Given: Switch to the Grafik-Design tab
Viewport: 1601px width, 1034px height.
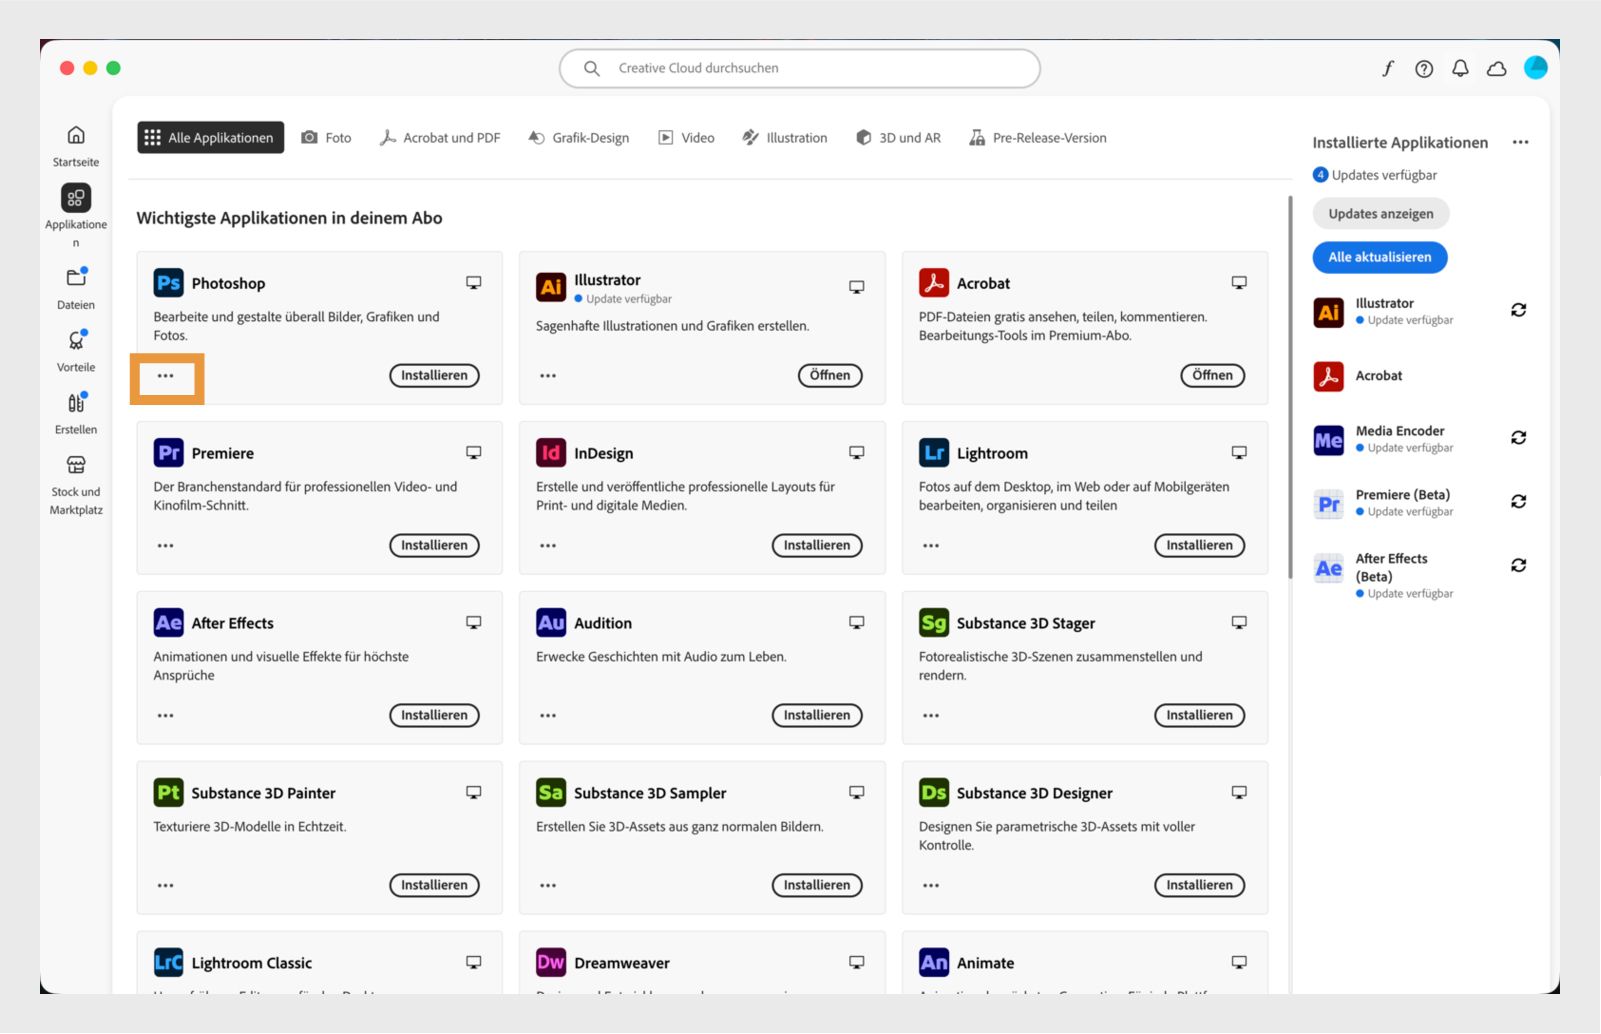Looking at the screenshot, I should [579, 138].
